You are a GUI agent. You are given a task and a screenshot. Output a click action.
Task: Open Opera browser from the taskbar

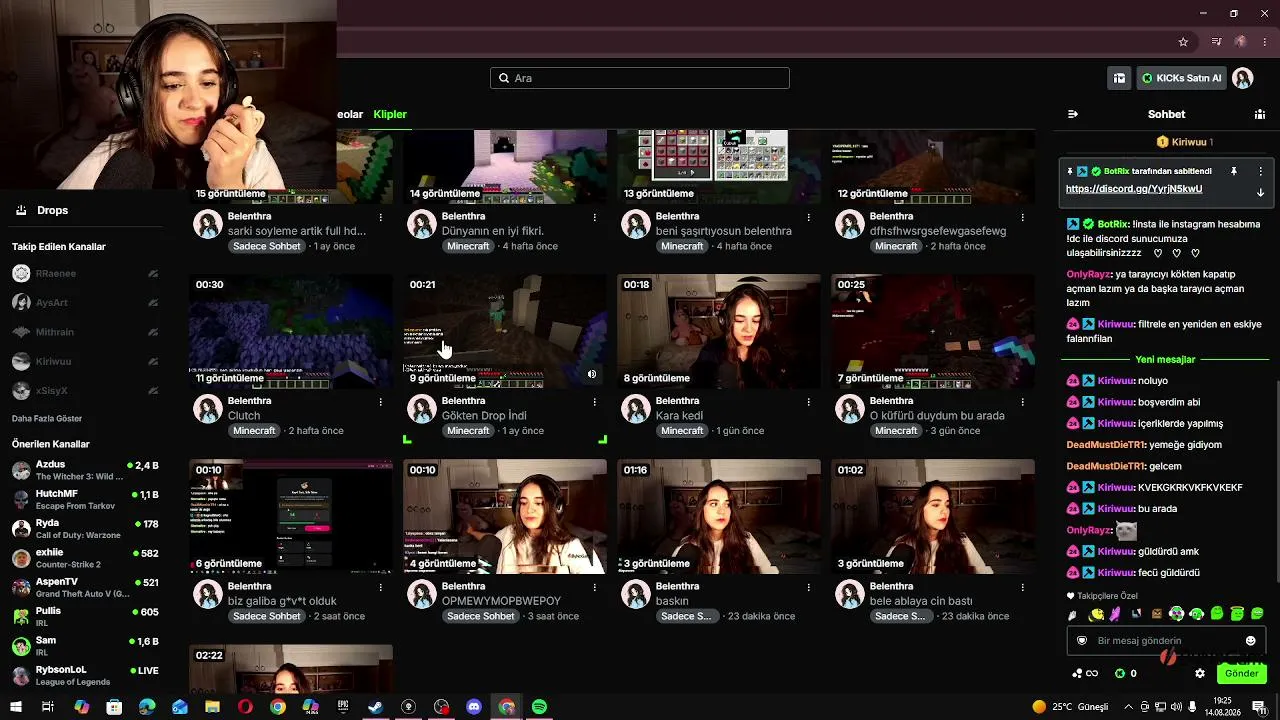click(x=245, y=707)
